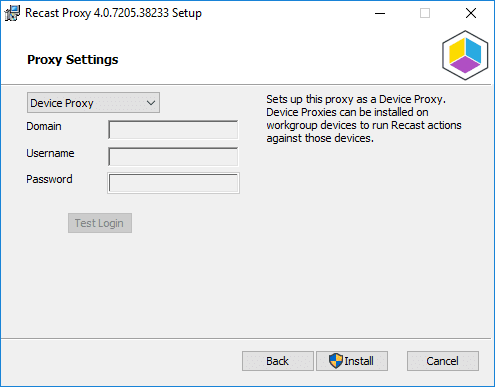Click the Domain label
Viewport: 495px width, 387px height.
click(44, 126)
